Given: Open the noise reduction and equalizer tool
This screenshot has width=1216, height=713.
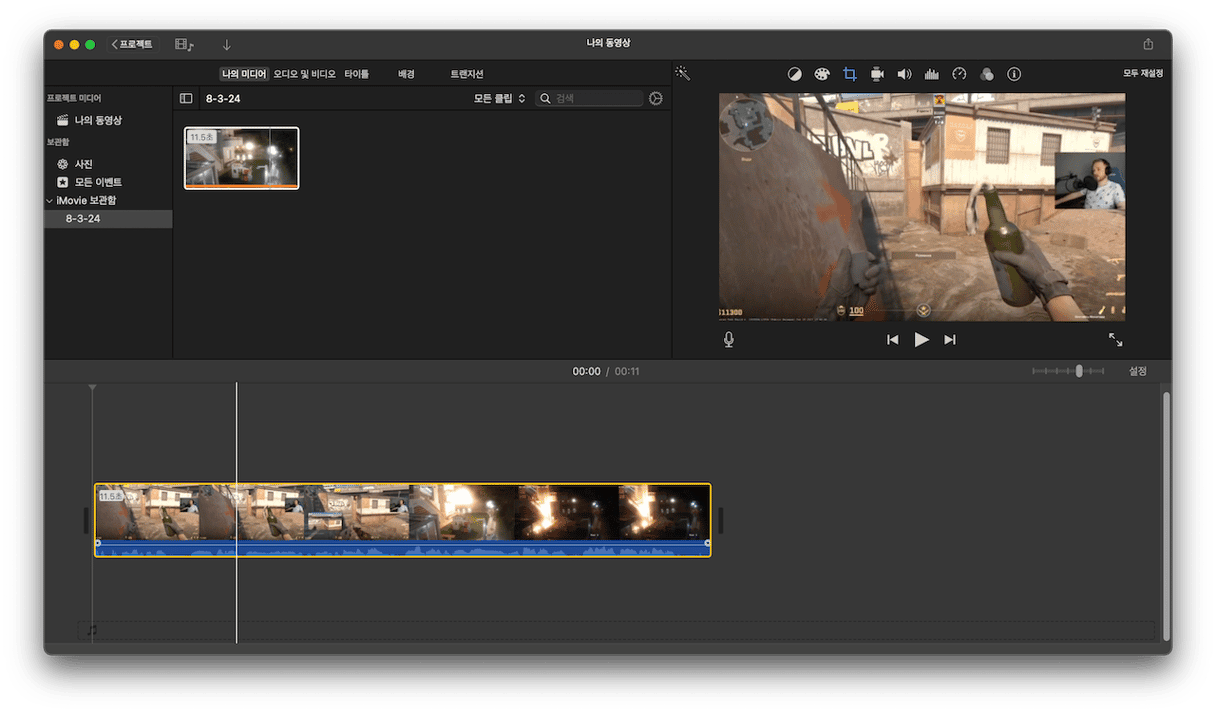Looking at the screenshot, I should click(932, 74).
